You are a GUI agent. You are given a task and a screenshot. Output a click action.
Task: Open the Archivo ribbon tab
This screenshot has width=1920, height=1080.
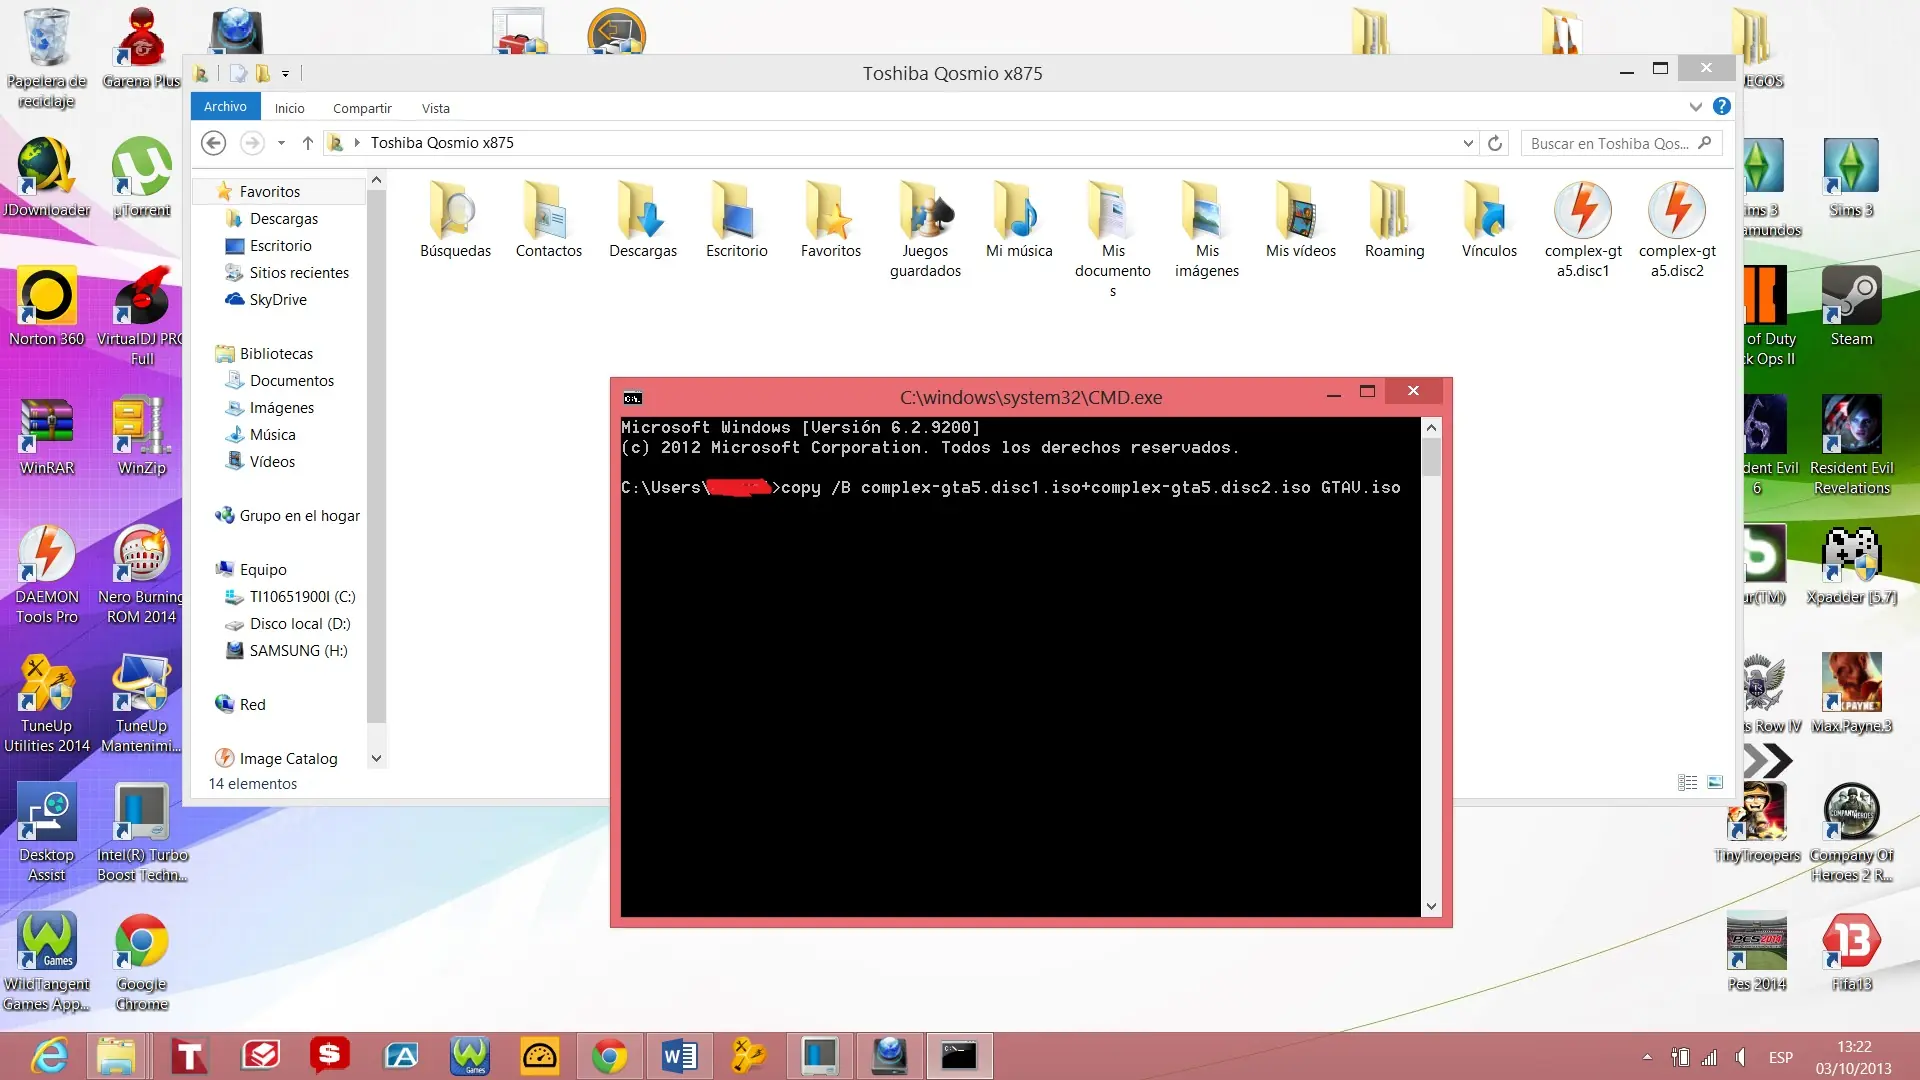click(x=225, y=106)
